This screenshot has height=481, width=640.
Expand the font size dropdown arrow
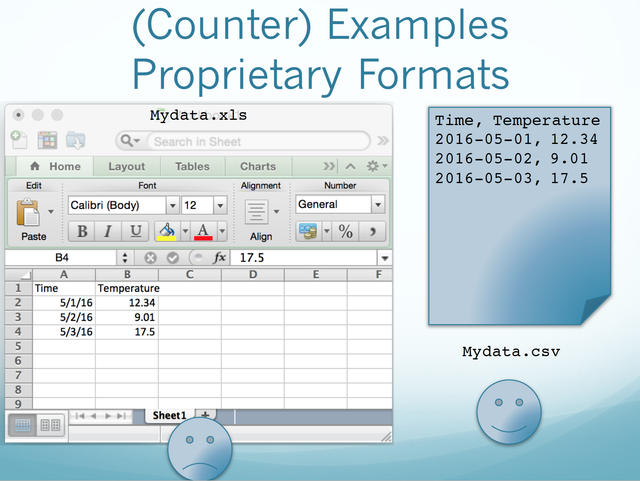(x=220, y=205)
